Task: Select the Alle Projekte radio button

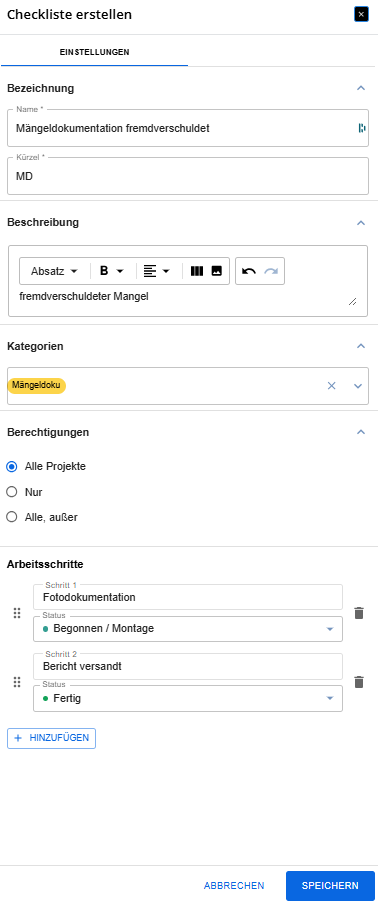Action: [x=12, y=467]
